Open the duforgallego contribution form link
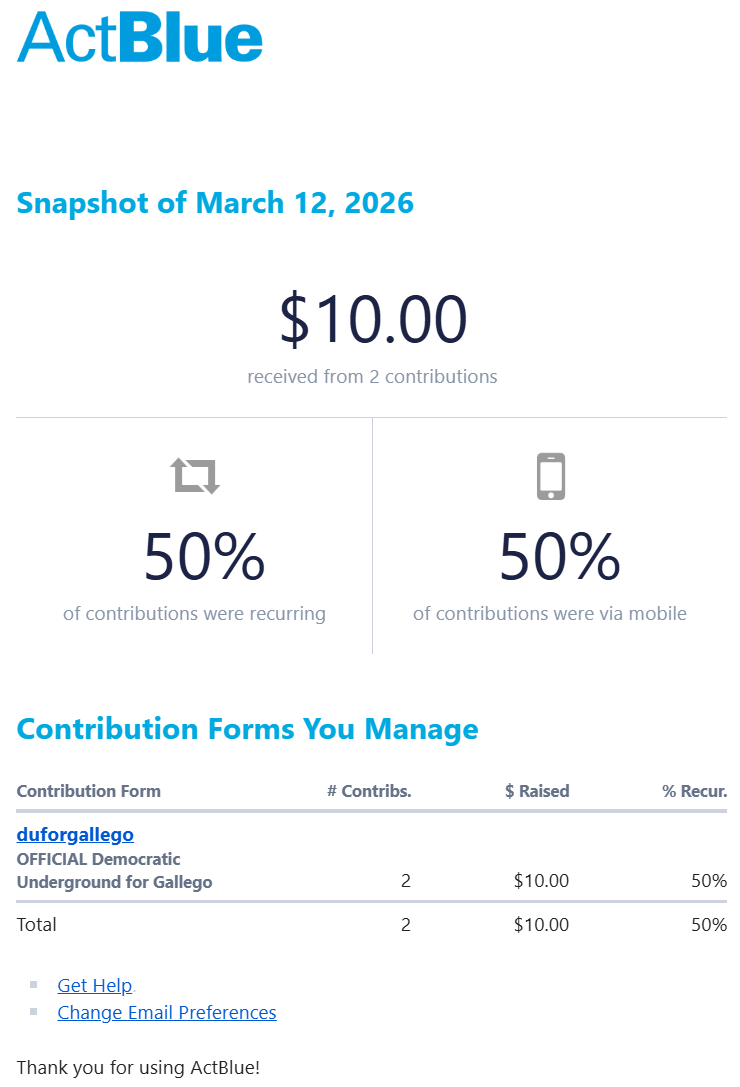Image resolution: width=740 pixels, height=1087 pixels. pos(75,834)
